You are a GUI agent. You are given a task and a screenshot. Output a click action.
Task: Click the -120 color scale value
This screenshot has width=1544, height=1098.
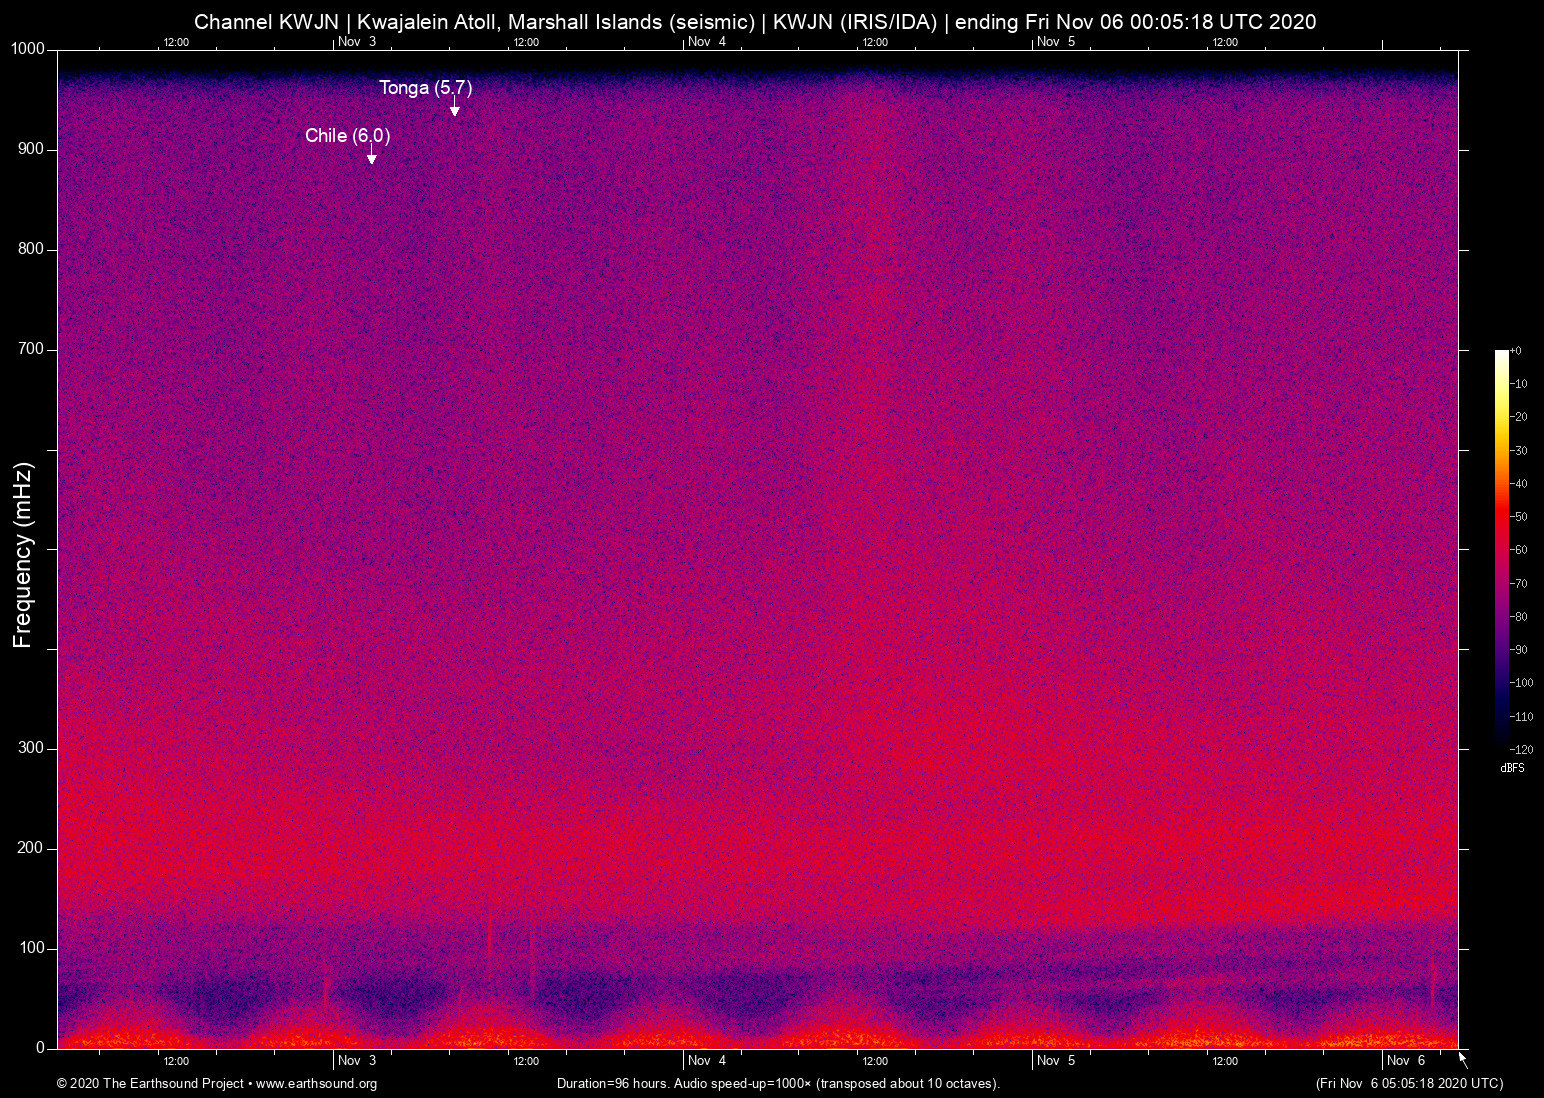[x=1522, y=750]
